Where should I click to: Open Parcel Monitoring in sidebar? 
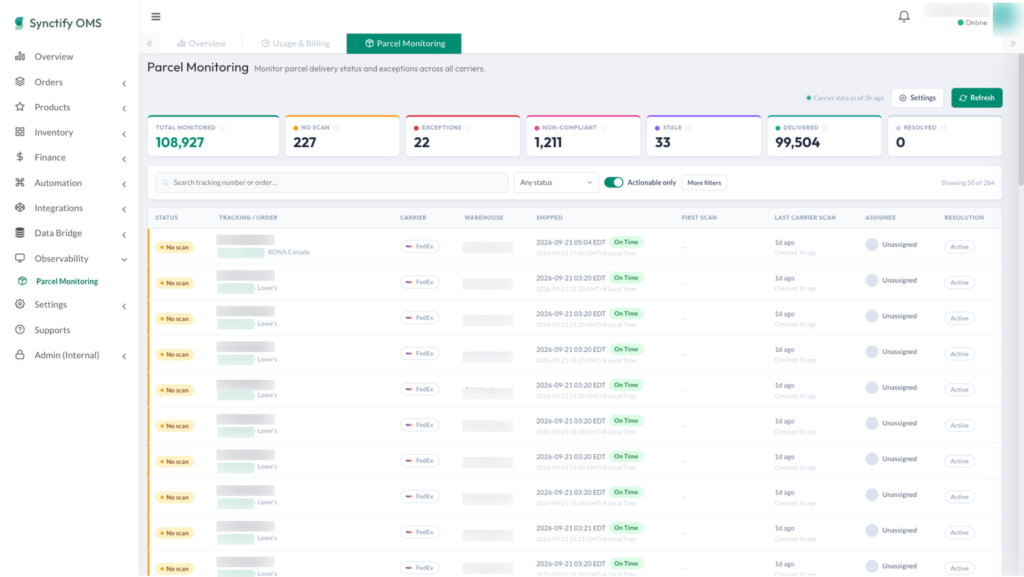67,281
